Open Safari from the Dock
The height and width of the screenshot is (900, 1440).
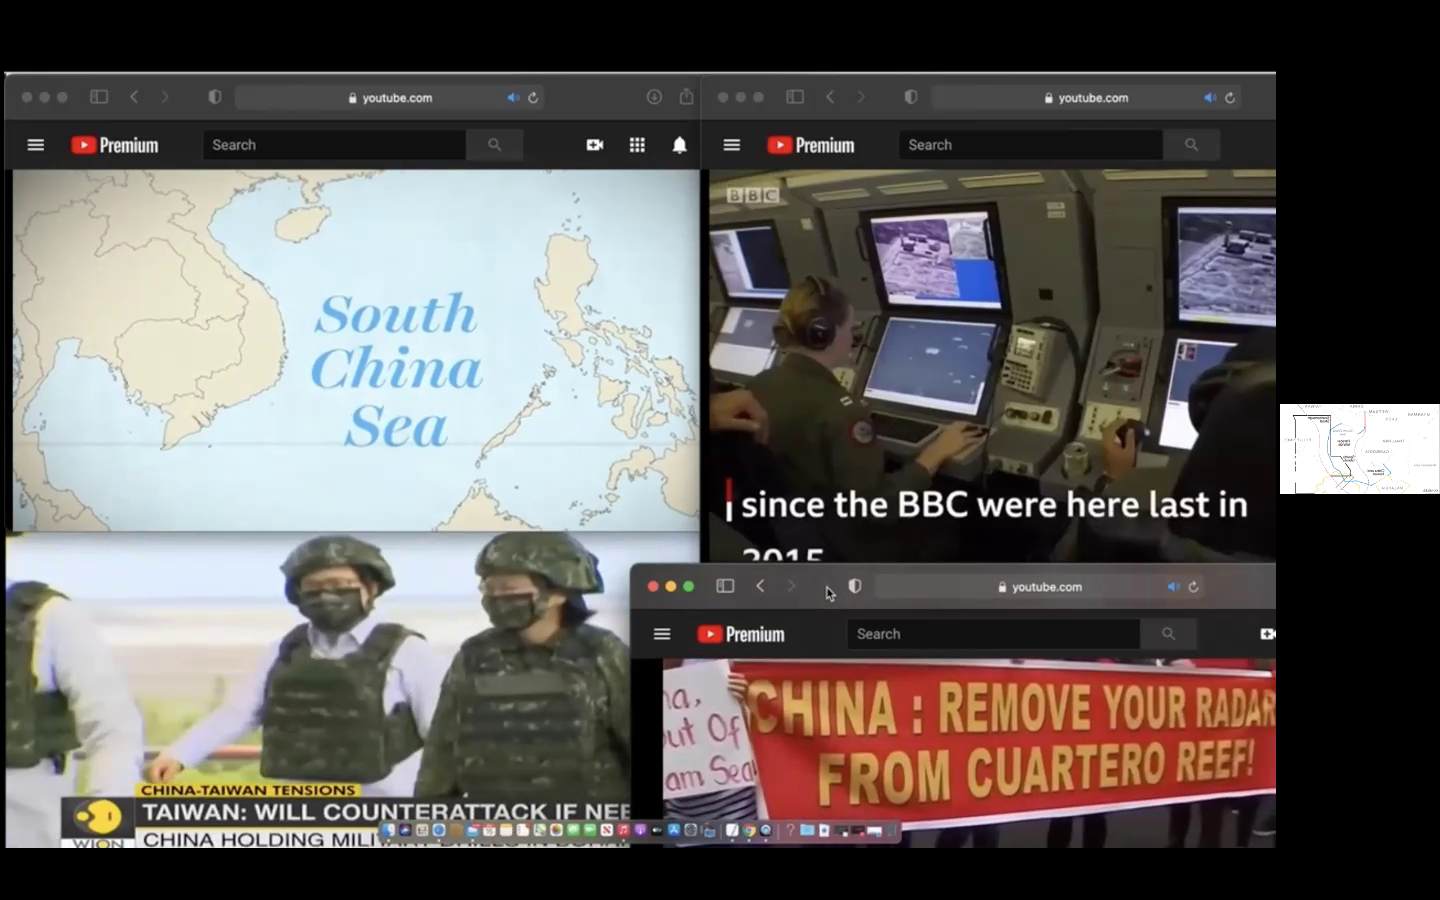click(x=439, y=830)
